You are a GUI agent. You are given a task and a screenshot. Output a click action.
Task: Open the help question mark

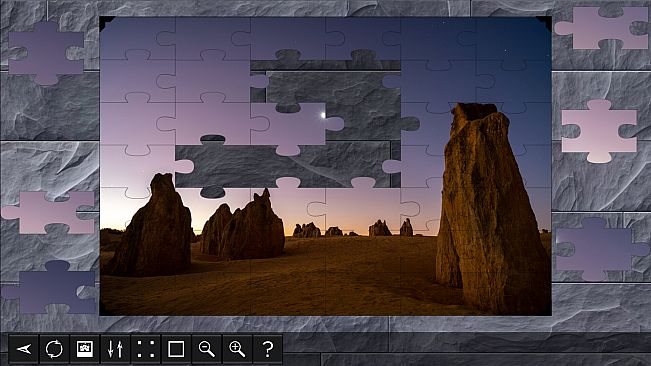(268, 349)
